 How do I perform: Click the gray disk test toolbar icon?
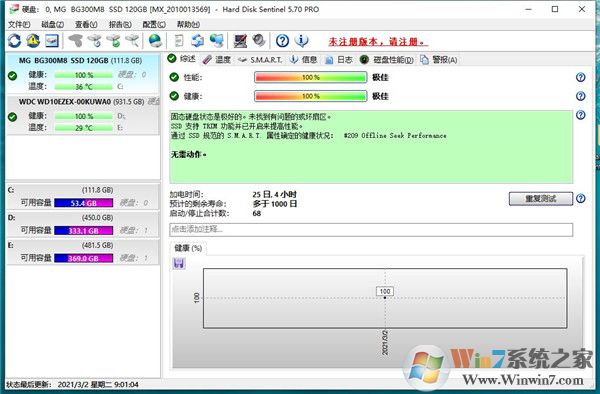pos(75,41)
